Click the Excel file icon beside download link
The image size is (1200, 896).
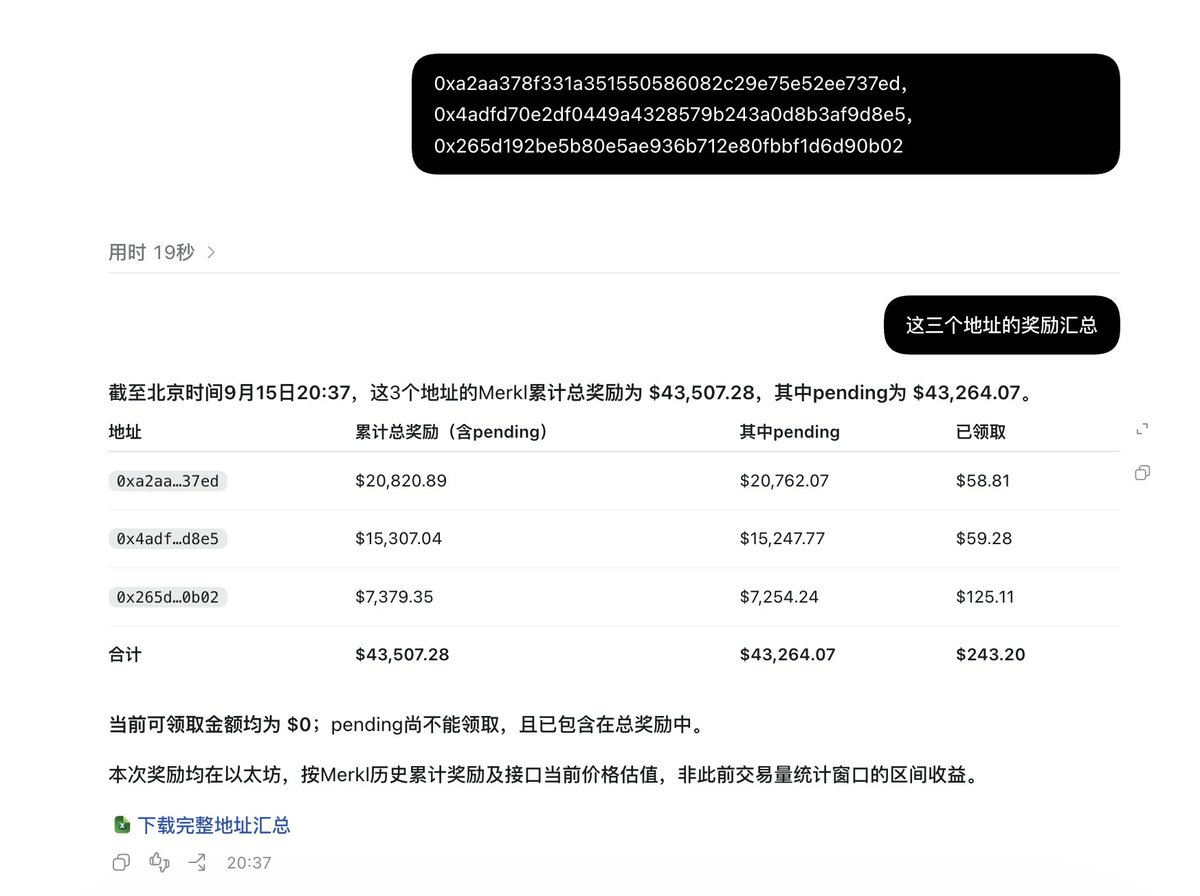[121, 825]
